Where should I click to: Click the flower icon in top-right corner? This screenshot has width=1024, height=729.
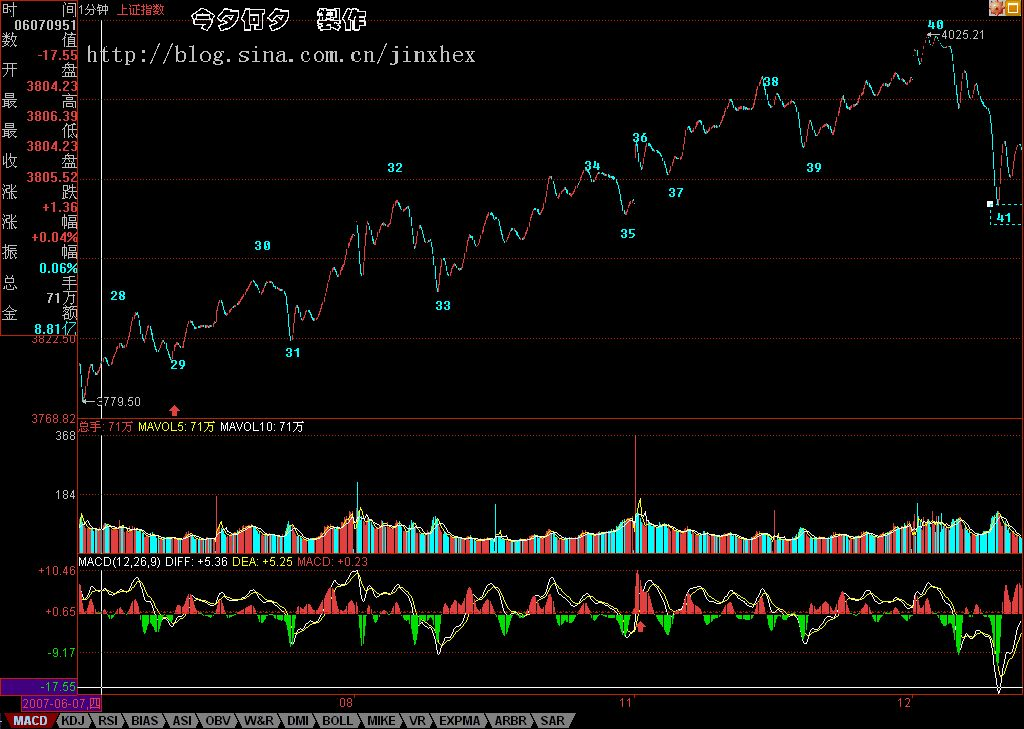coord(997,8)
